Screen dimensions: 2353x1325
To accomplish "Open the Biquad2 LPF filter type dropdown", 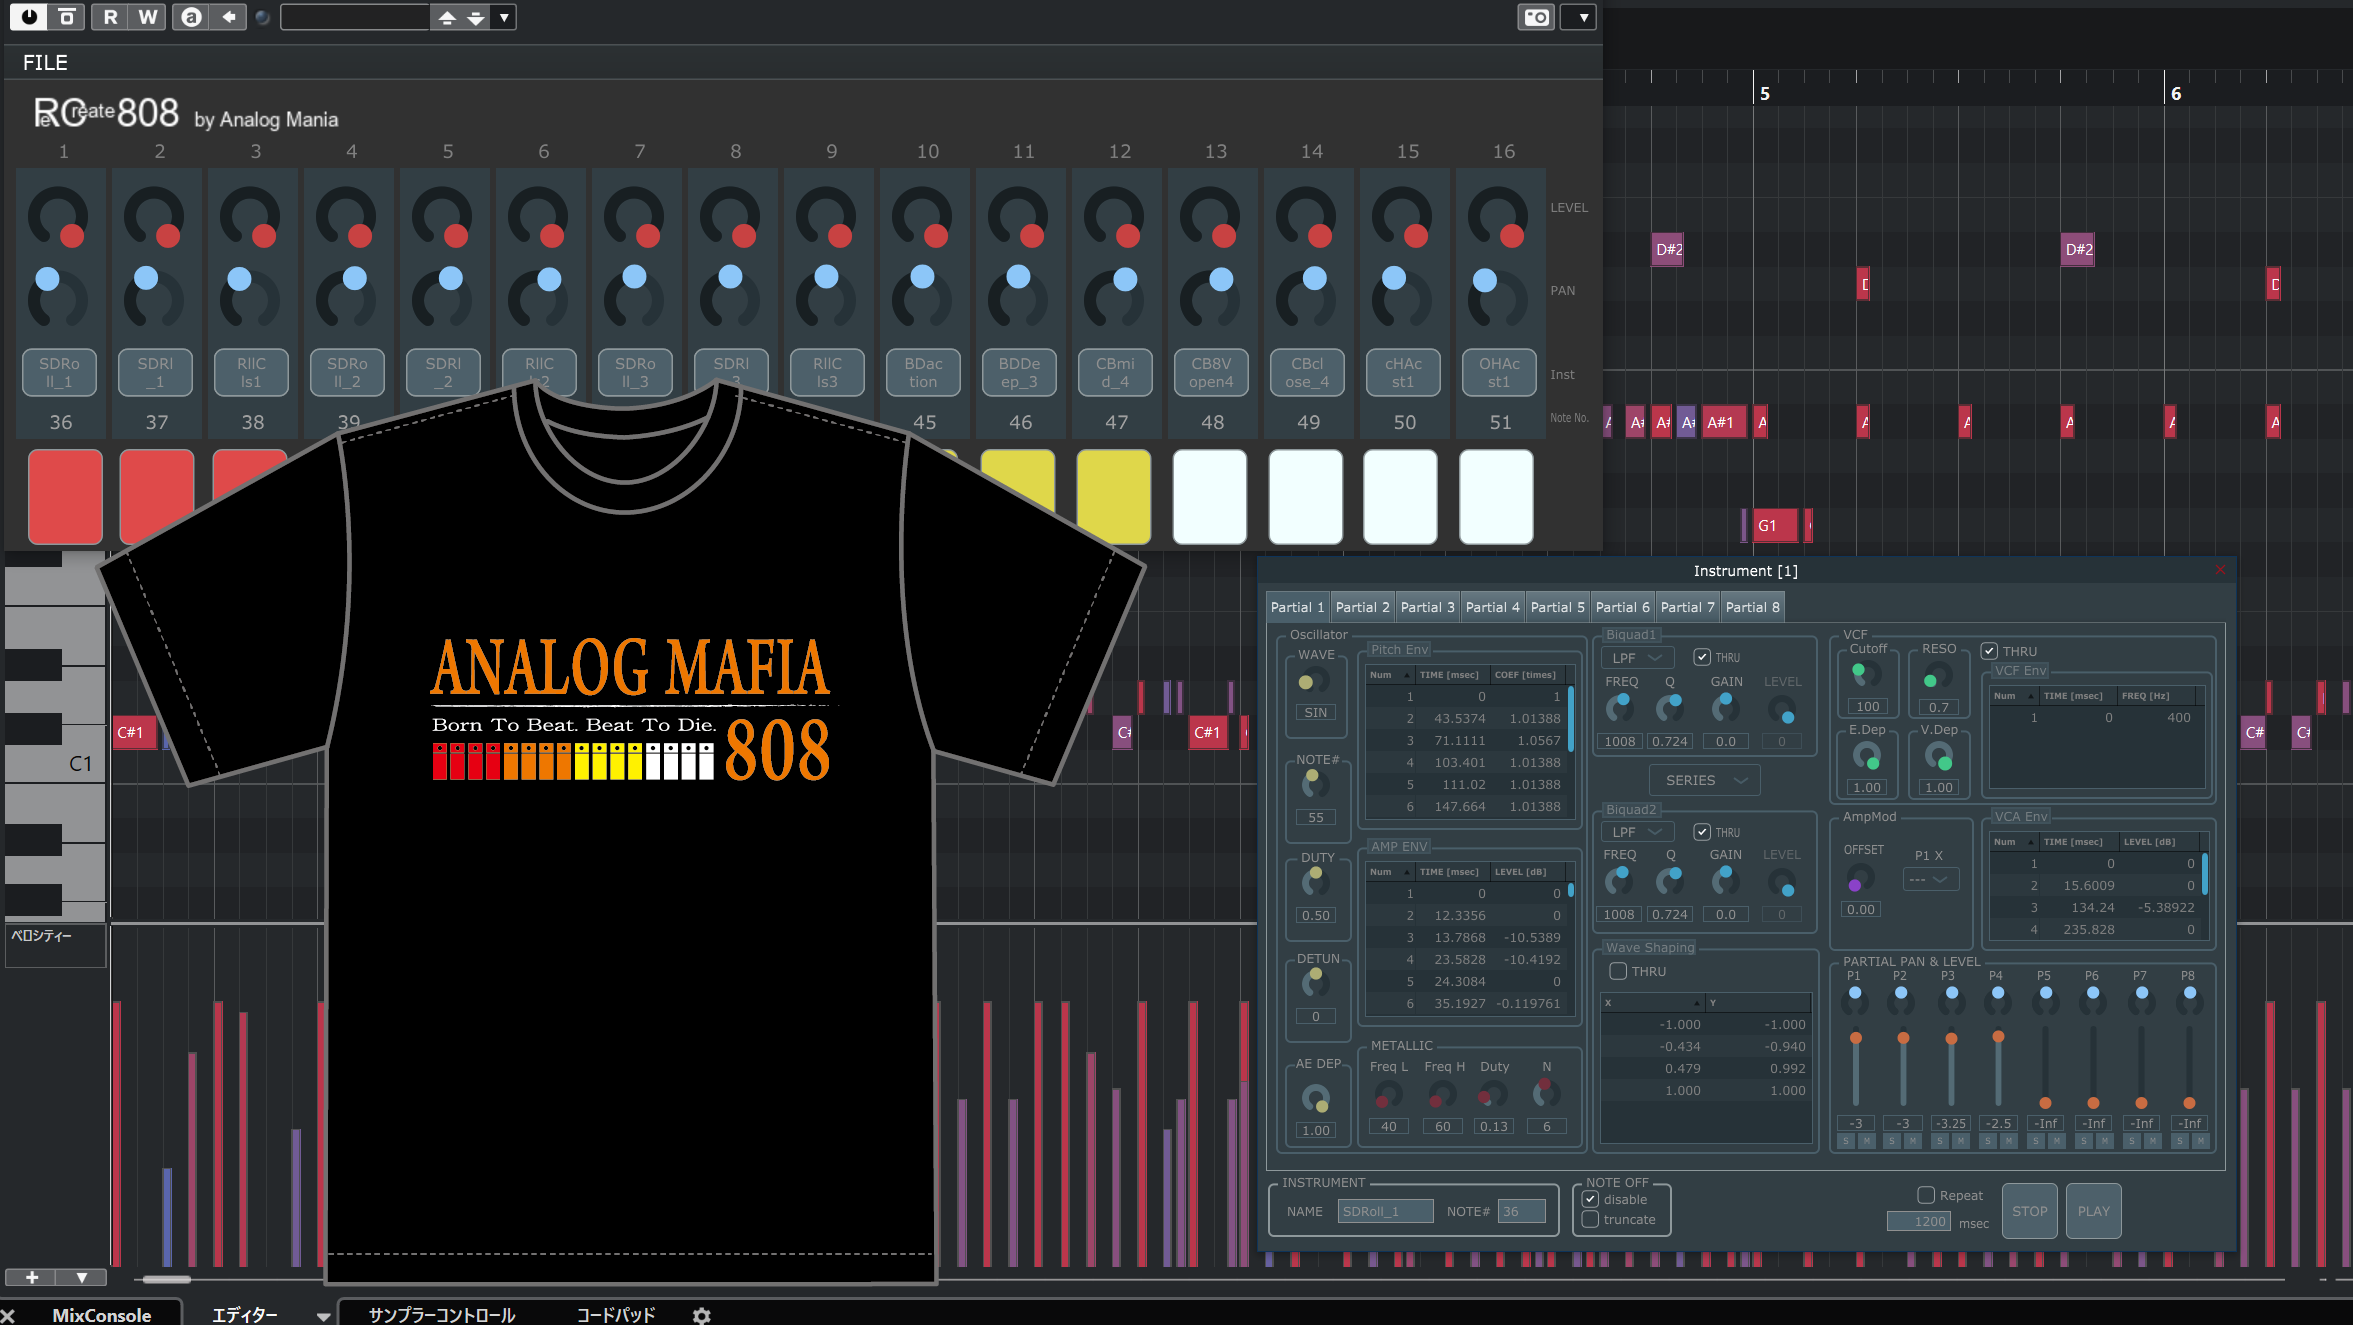I will [1637, 831].
